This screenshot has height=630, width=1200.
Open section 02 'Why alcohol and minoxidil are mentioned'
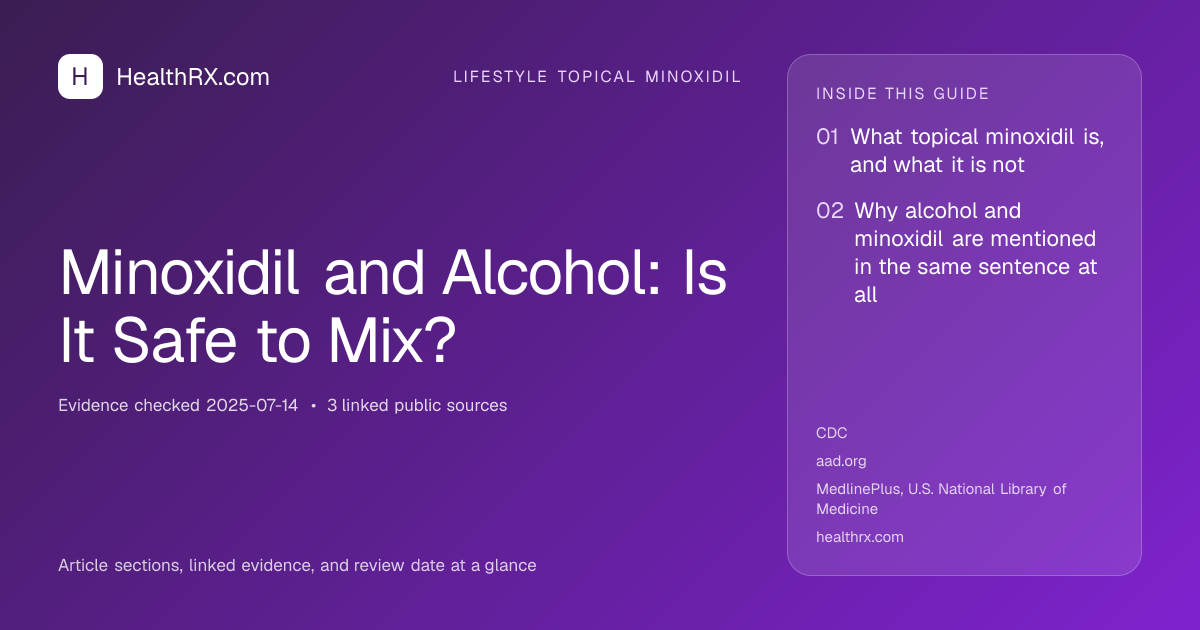[957, 253]
